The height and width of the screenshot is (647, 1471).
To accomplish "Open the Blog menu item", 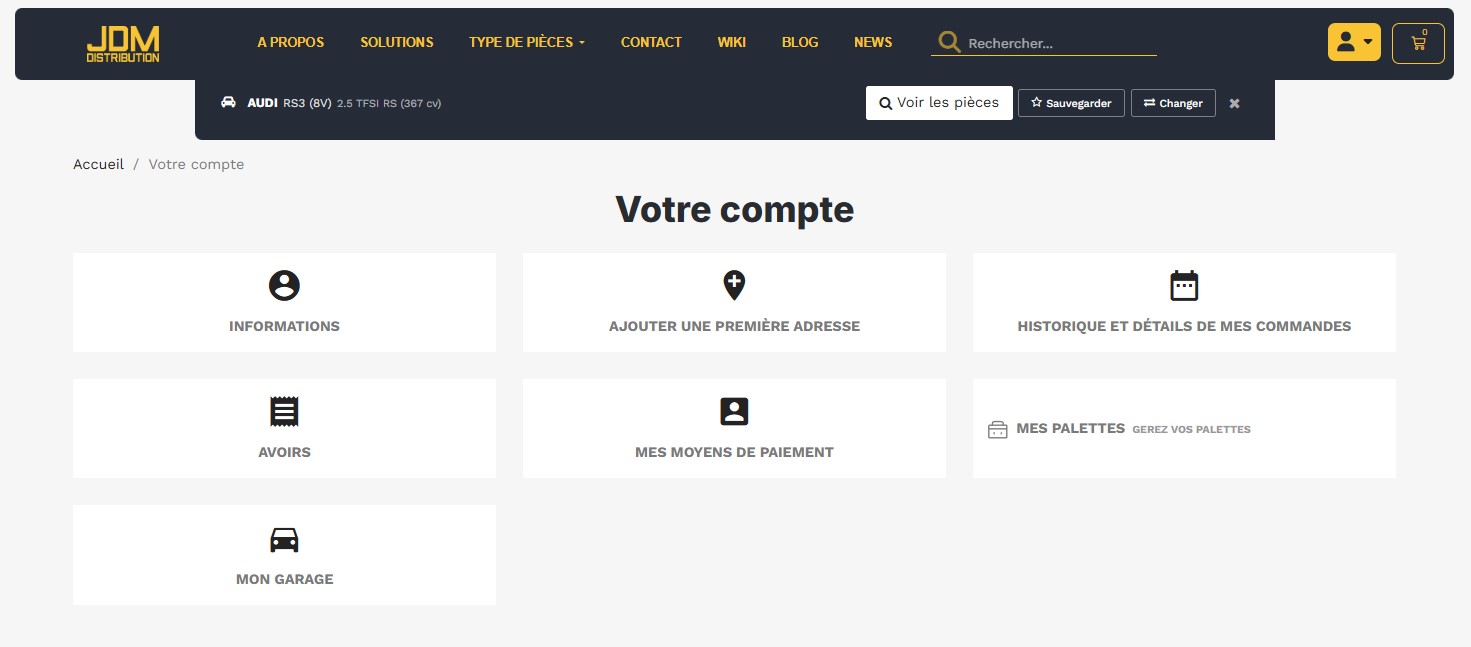I will coord(799,42).
